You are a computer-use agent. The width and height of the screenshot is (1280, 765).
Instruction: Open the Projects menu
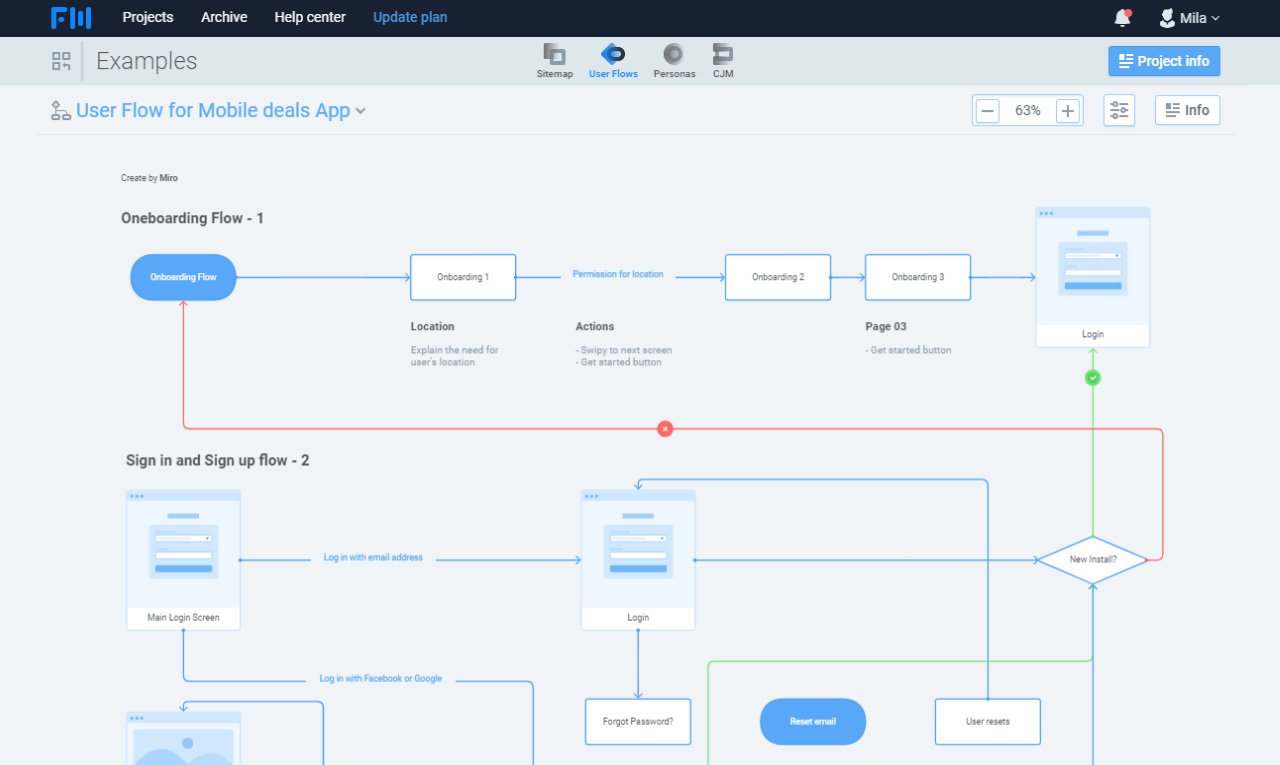pos(148,17)
